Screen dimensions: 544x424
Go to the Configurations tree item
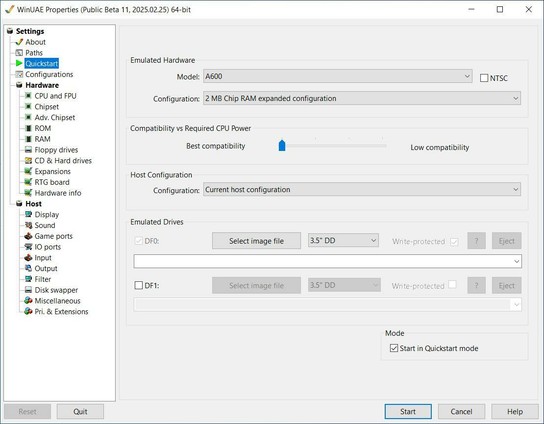click(x=49, y=74)
